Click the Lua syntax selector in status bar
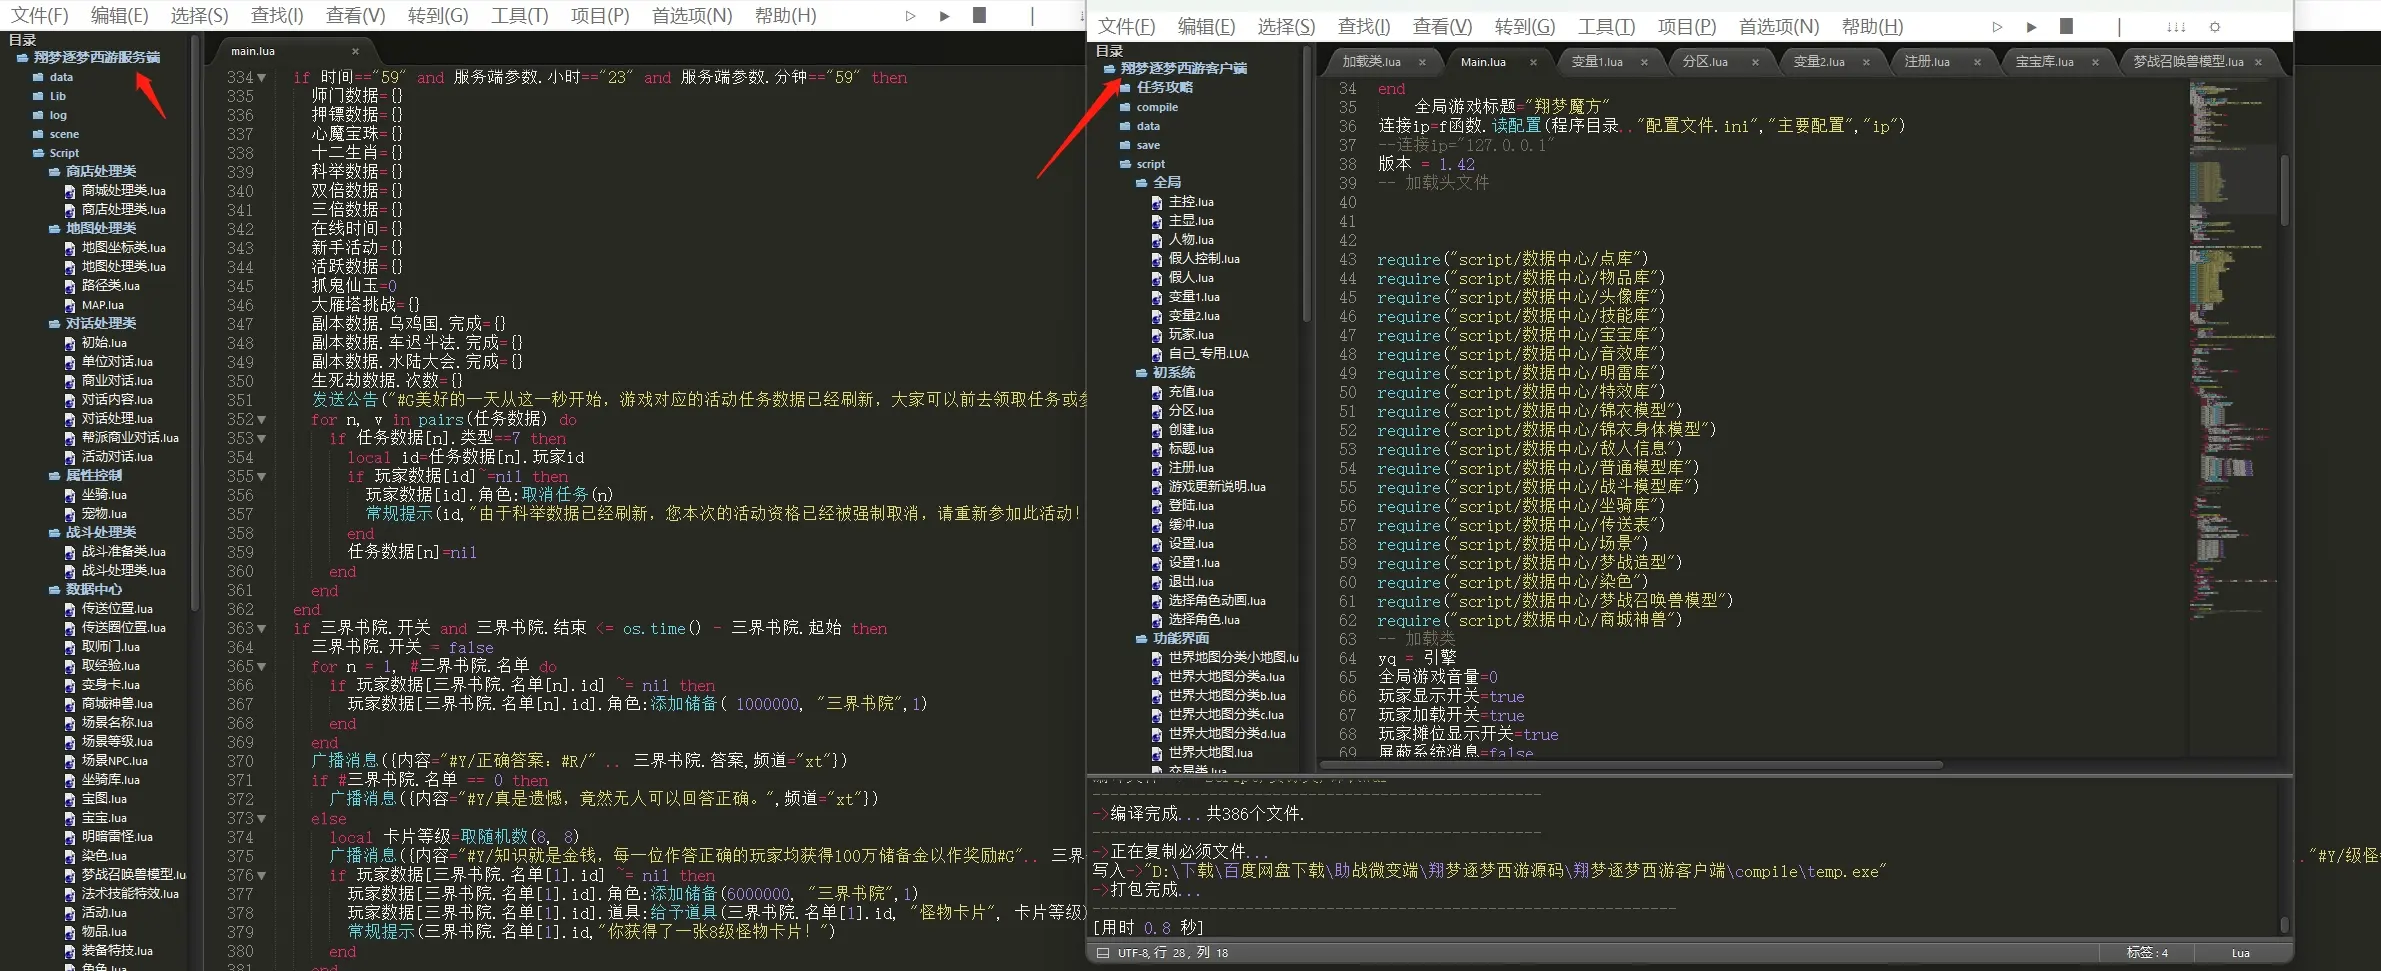The image size is (2381, 971). click(x=2240, y=953)
